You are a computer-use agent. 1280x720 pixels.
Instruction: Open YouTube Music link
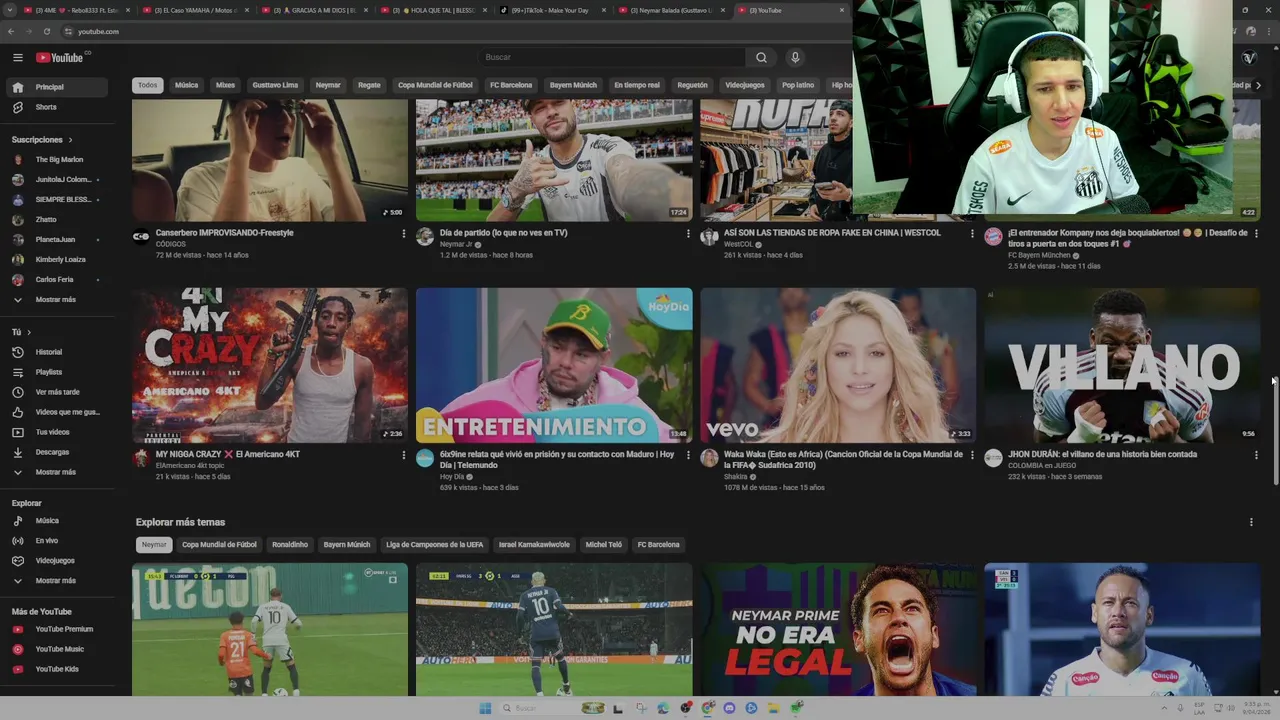coord(58,649)
